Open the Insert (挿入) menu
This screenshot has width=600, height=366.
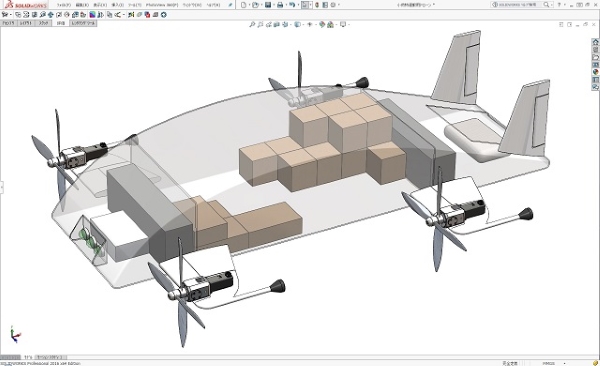(117, 5)
